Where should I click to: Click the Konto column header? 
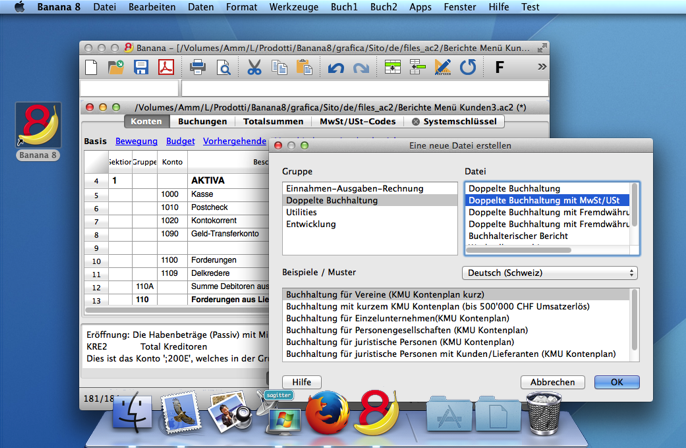click(172, 162)
